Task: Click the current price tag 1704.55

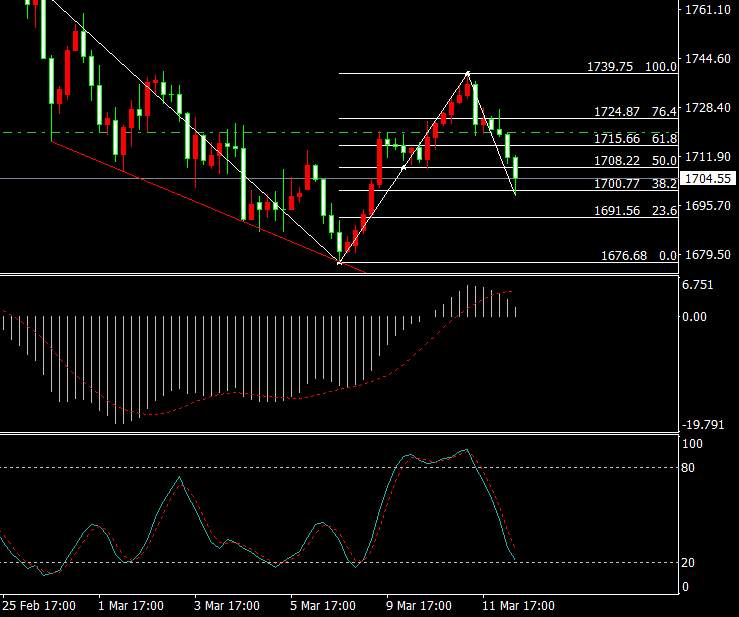Action: click(x=707, y=179)
